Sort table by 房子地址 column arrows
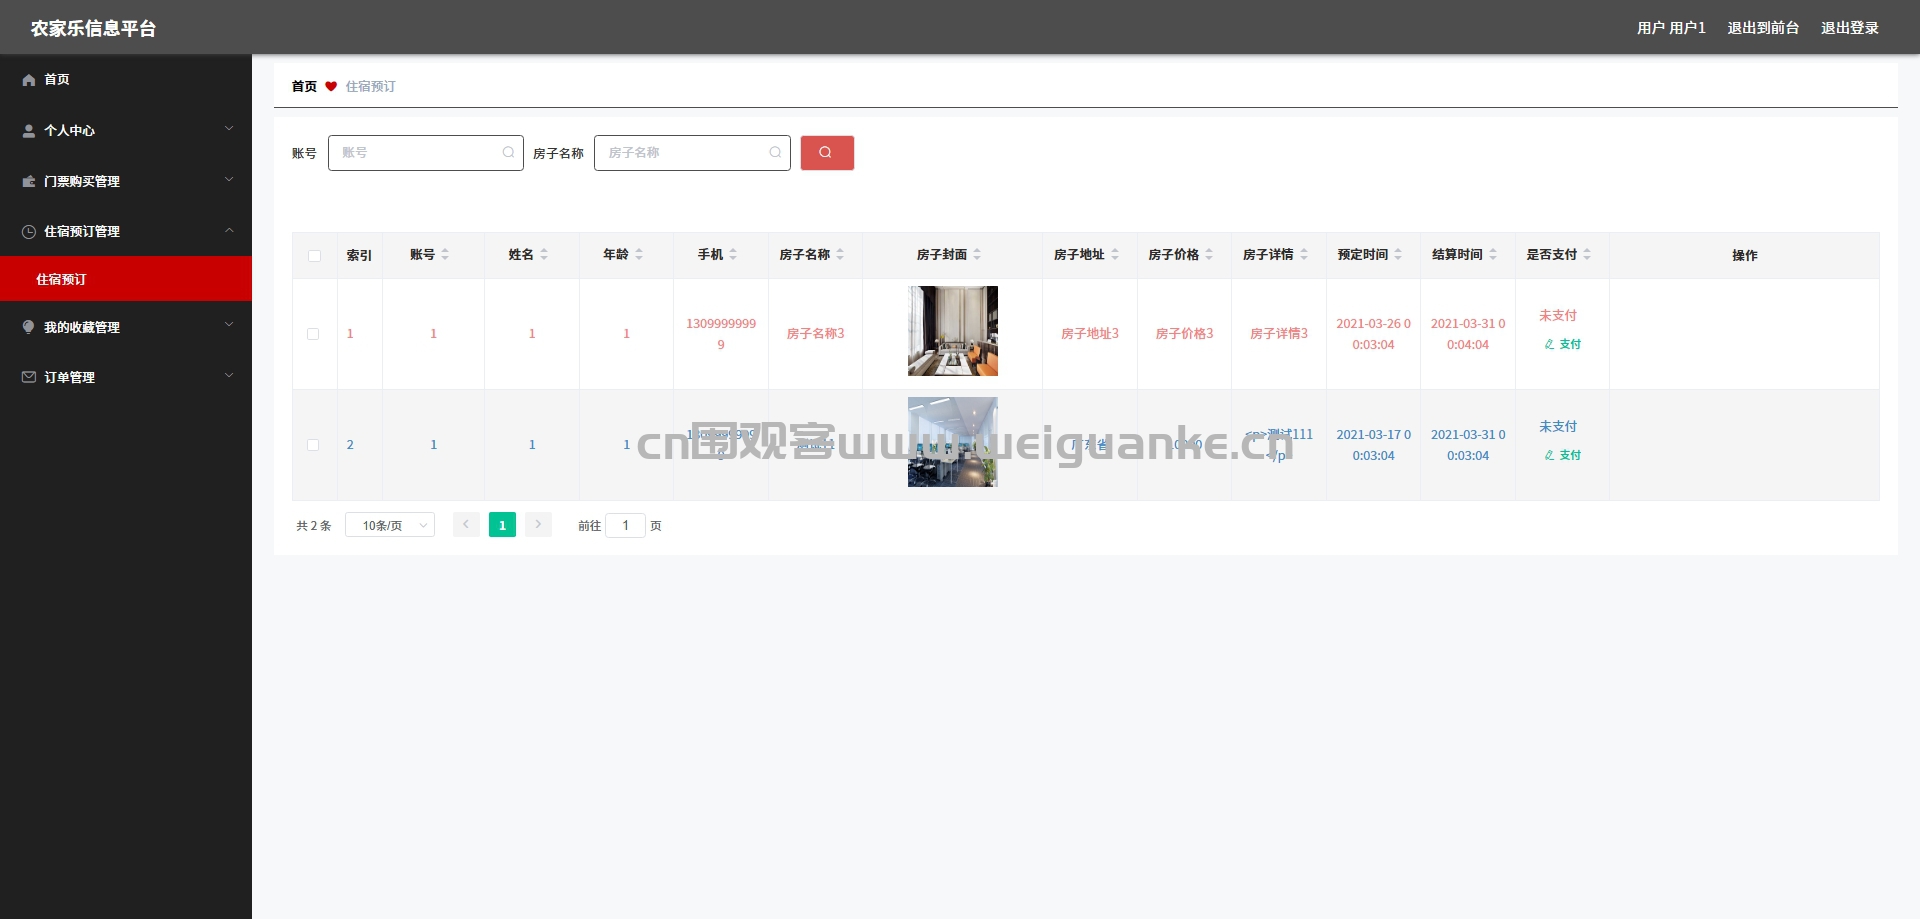 point(1115,255)
